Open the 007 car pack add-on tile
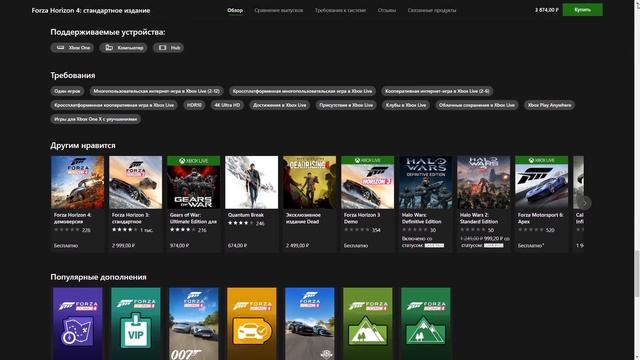The width and height of the screenshot is (640, 360). (193, 324)
